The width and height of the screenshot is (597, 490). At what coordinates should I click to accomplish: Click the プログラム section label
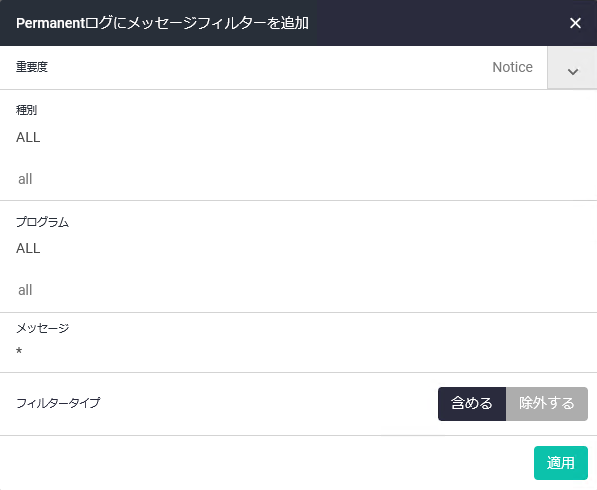pyautogui.click(x=42, y=222)
